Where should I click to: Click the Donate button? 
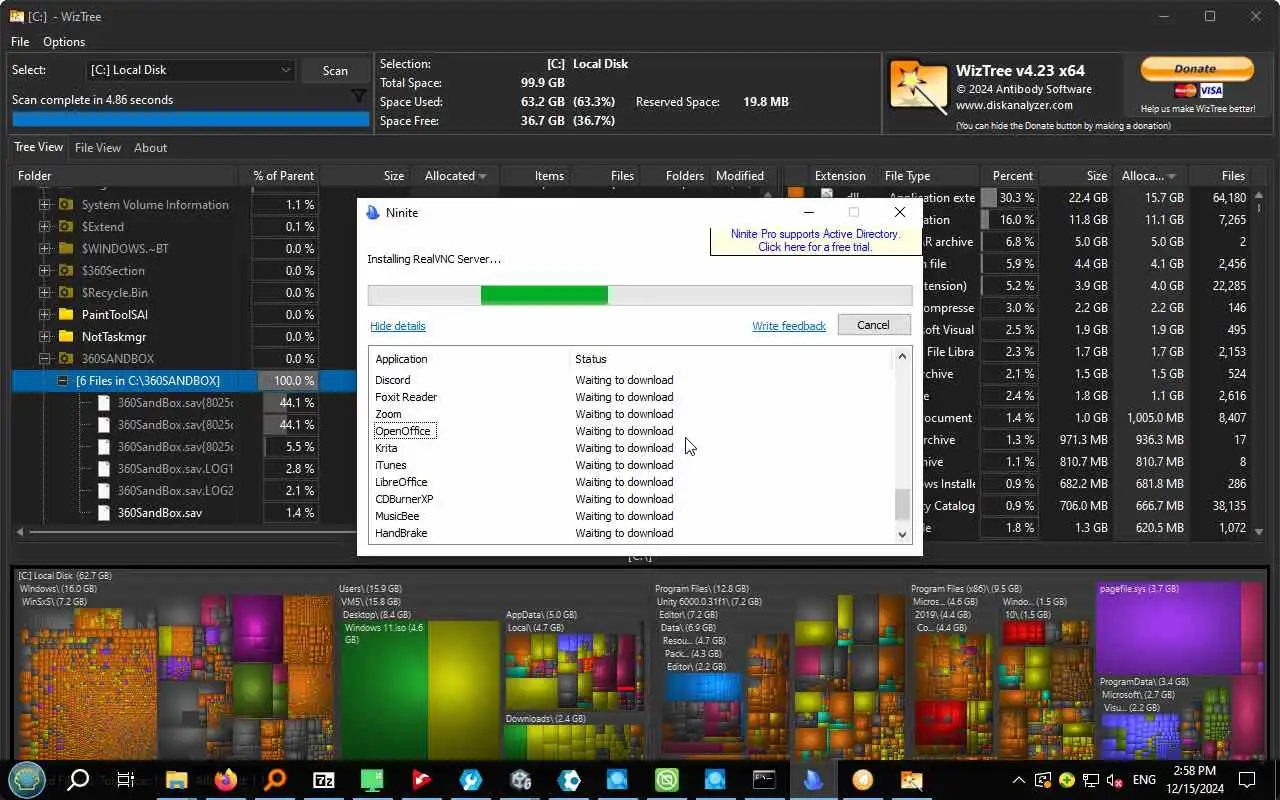point(1197,68)
